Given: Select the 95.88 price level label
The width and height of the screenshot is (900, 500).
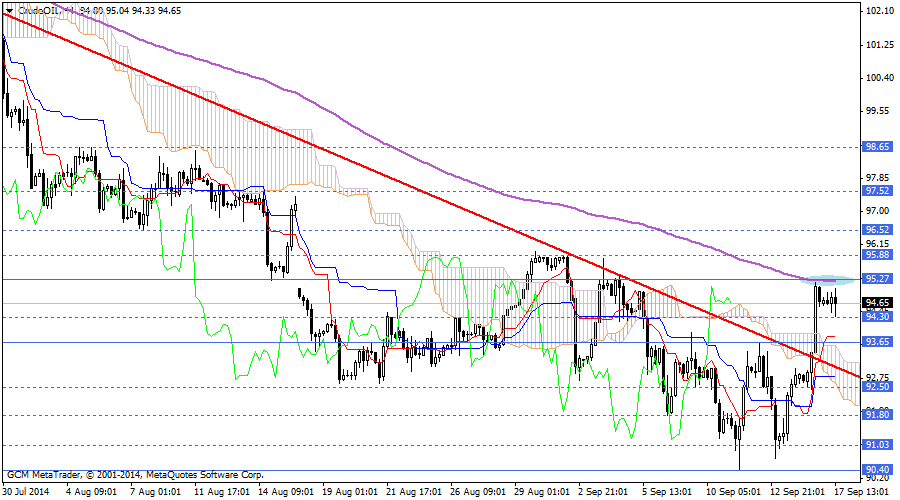Looking at the screenshot, I should click(878, 255).
